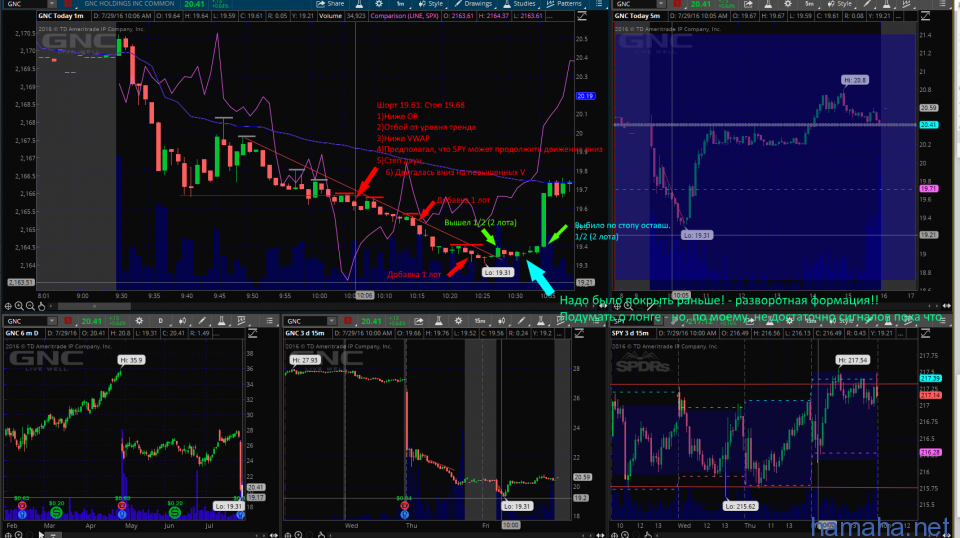This screenshot has height=538, width=960.
Task: Open list menu icon in 6 m D toolbar
Action: point(269,321)
